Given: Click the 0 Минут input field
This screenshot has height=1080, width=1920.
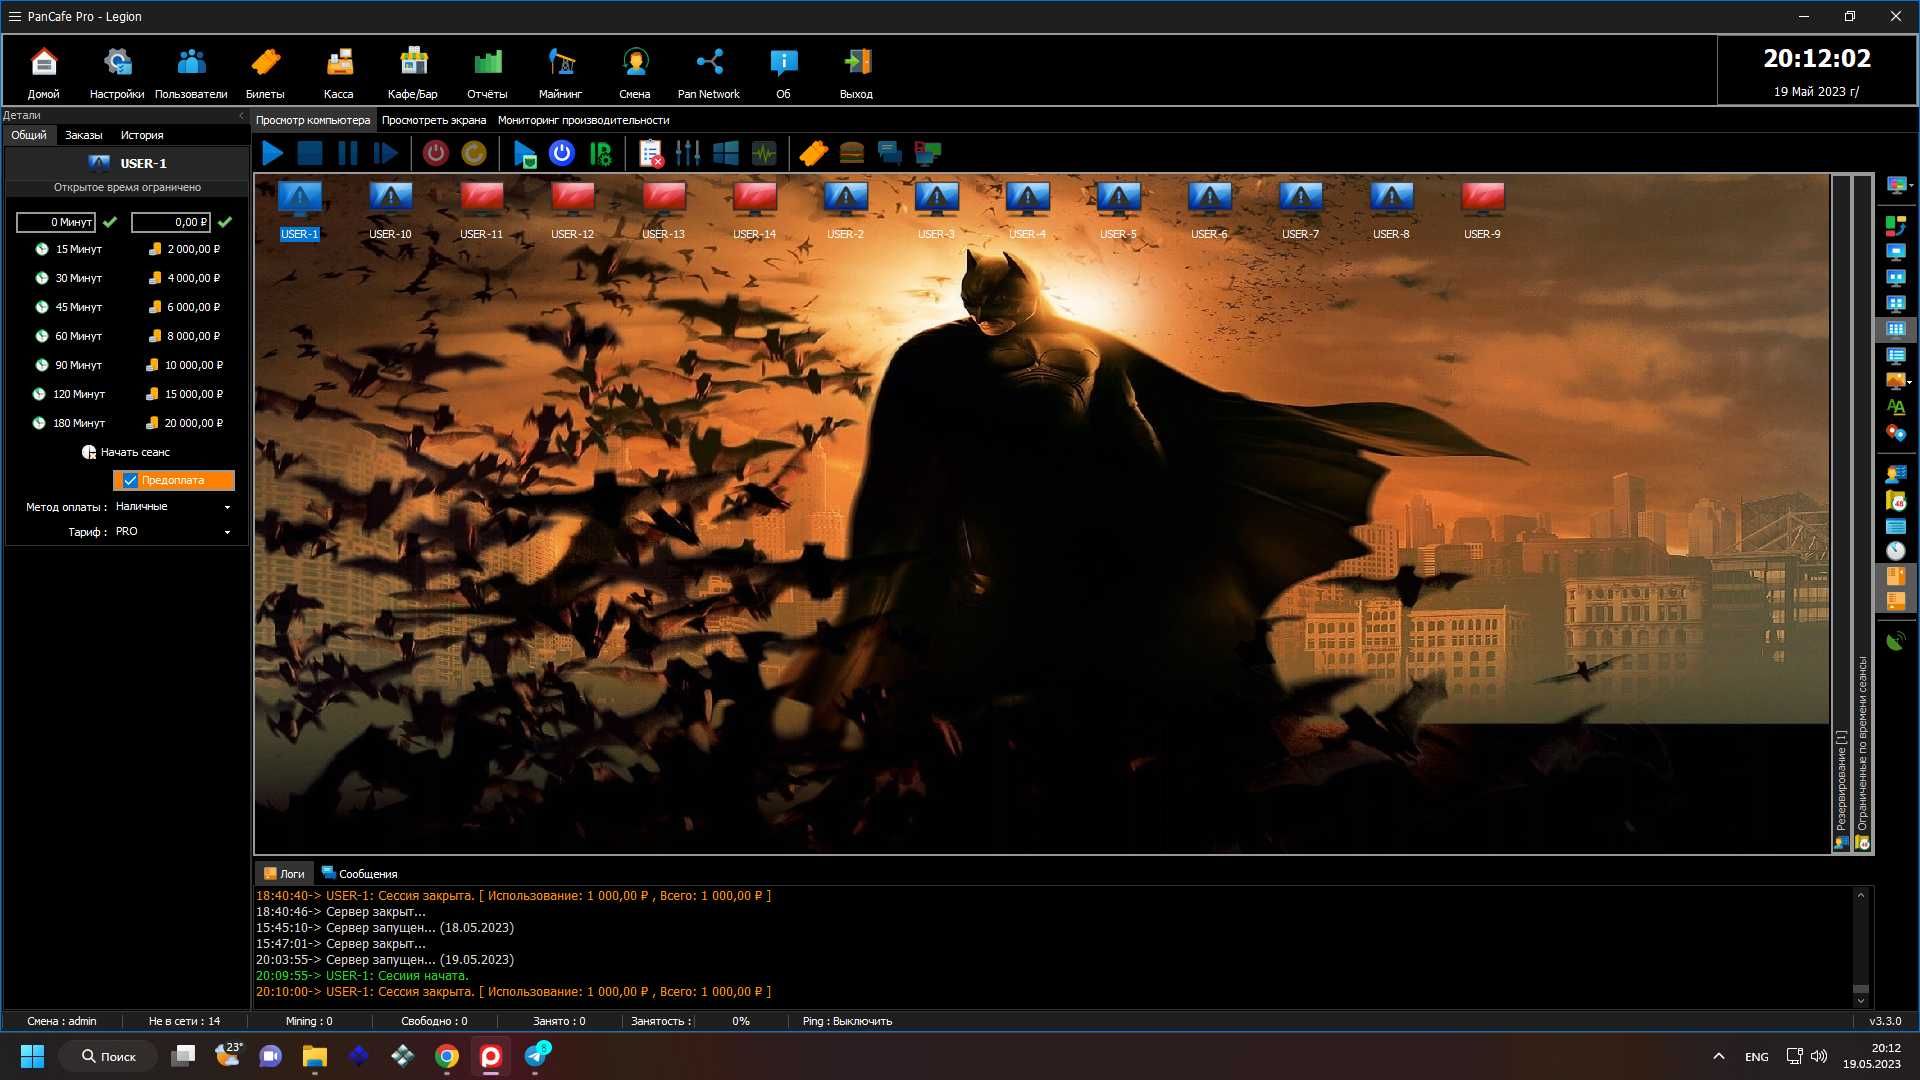Looking at the screenshot, I should [x=56, y=222].
